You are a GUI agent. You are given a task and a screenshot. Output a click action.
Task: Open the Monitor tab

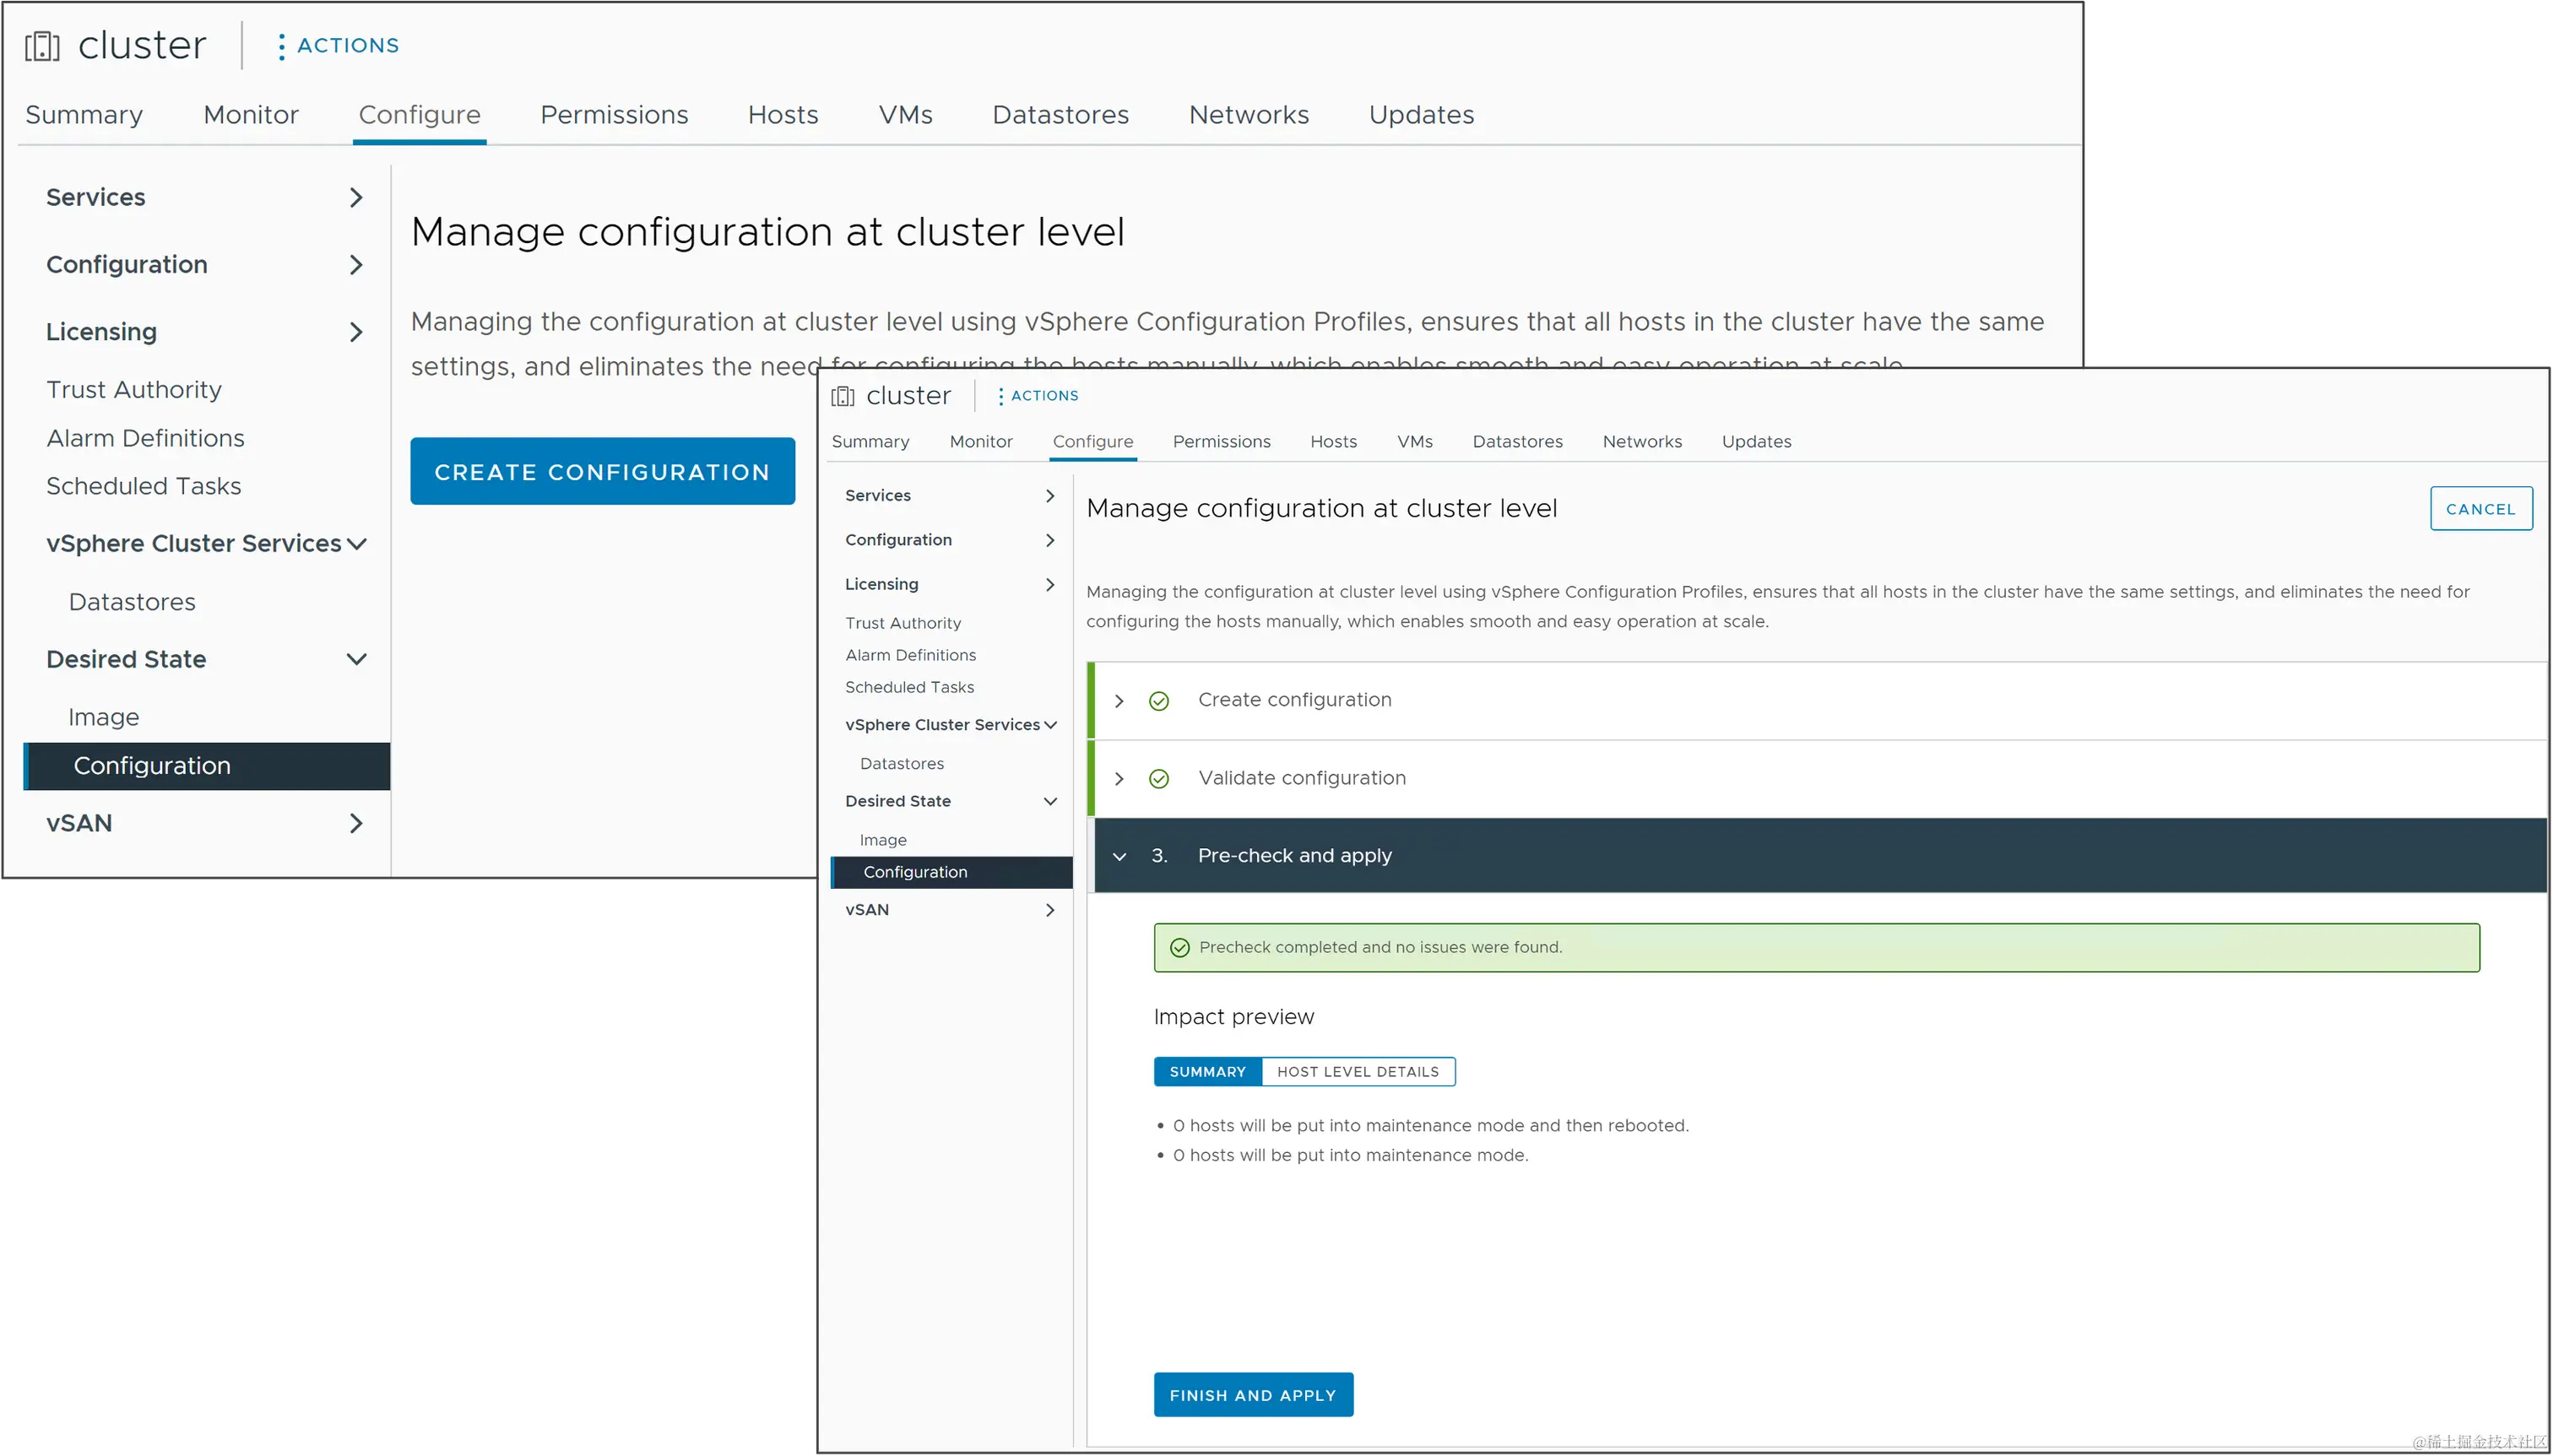(250, 114)
